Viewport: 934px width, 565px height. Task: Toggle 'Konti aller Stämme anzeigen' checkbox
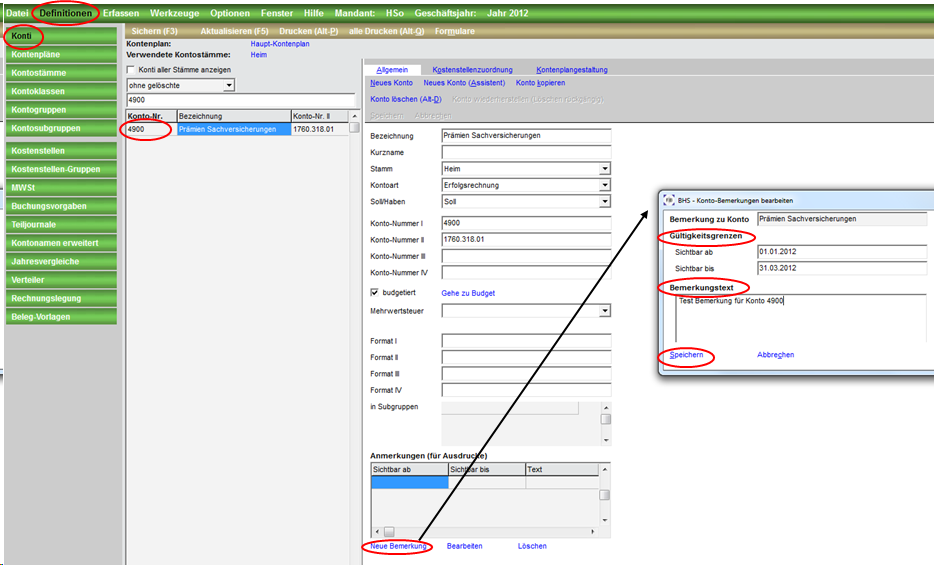(131, 70)
